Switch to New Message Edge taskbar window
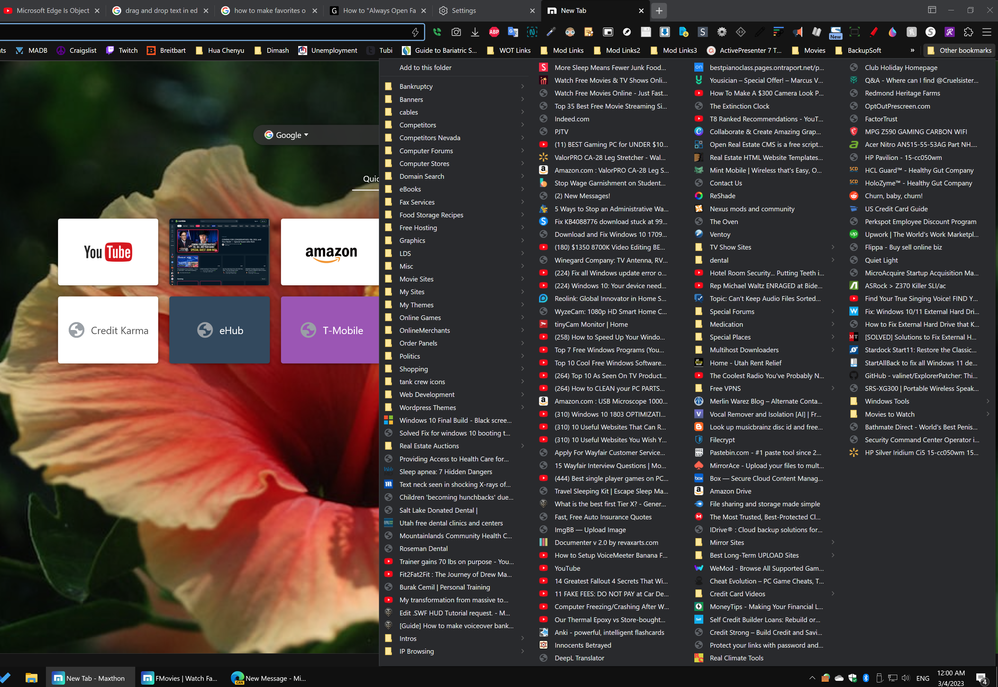 (x=269, y=678)
